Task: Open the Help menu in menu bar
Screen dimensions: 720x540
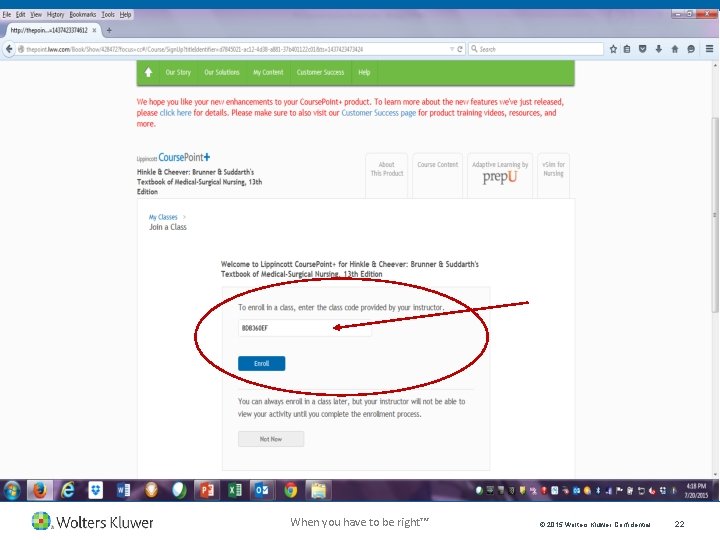Action: [125, 15]
